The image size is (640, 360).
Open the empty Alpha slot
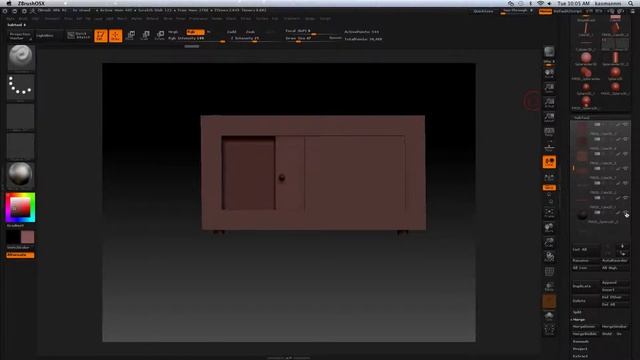21,116
